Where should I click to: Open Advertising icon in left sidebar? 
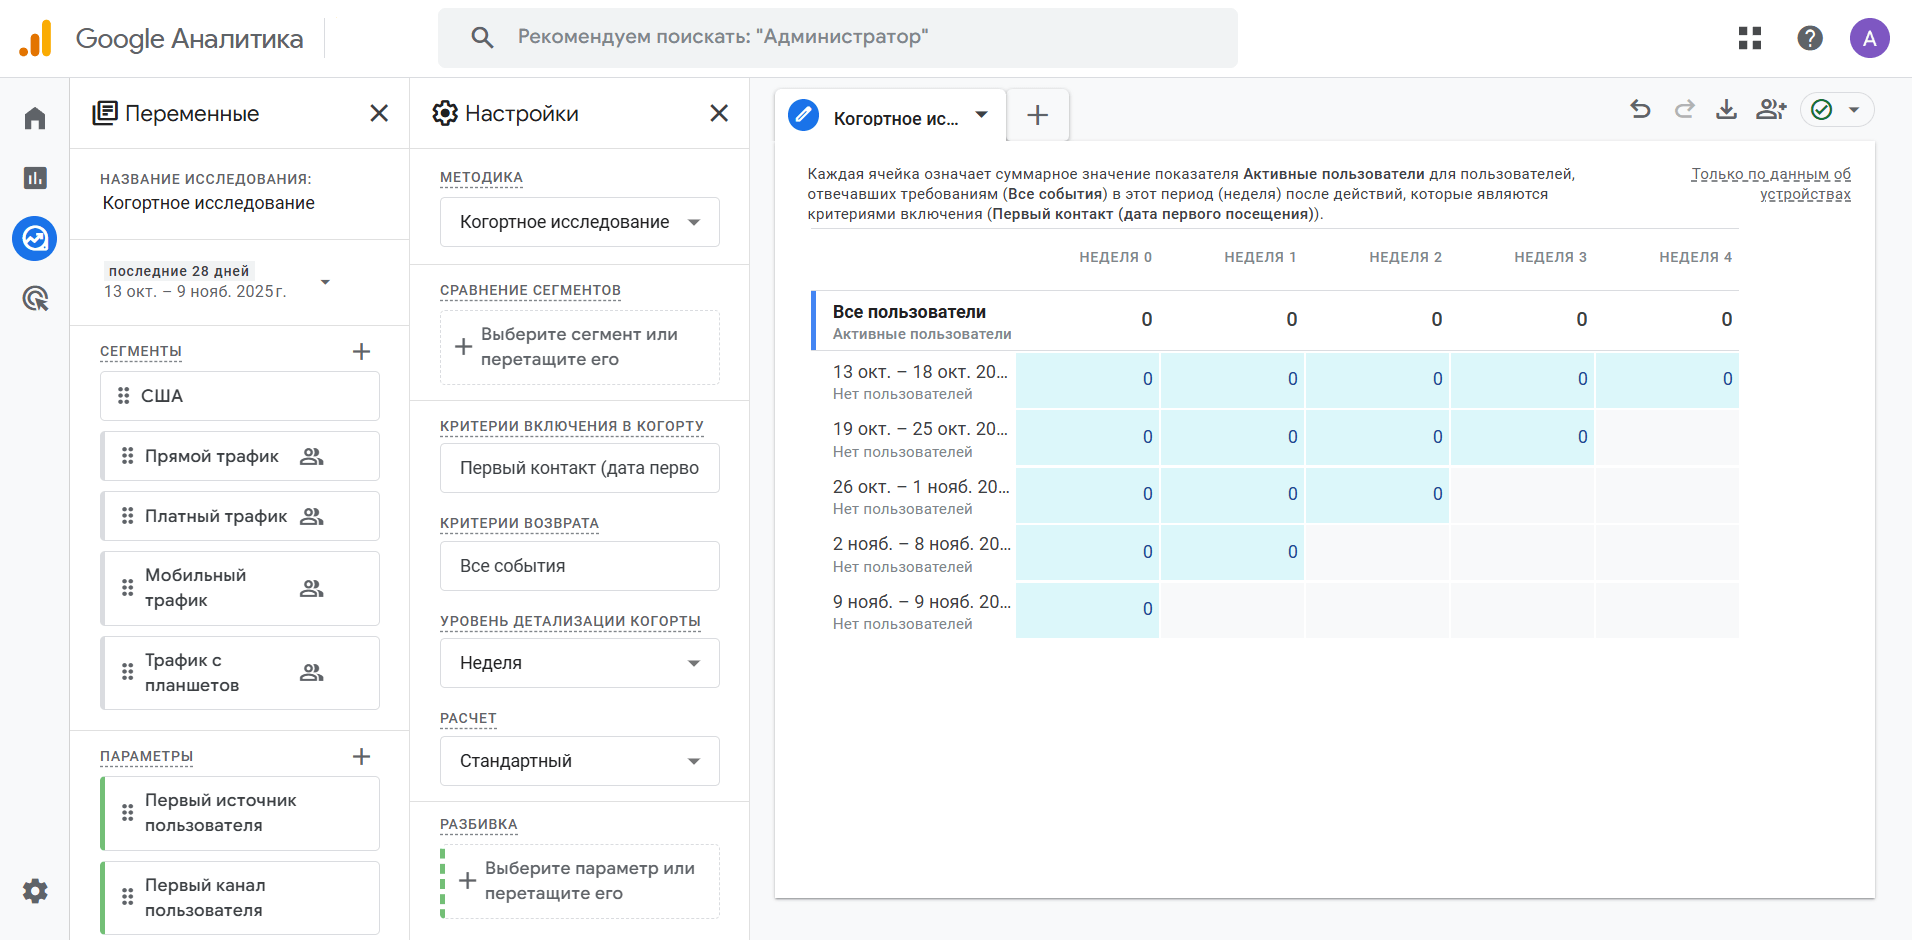point(35,298)
